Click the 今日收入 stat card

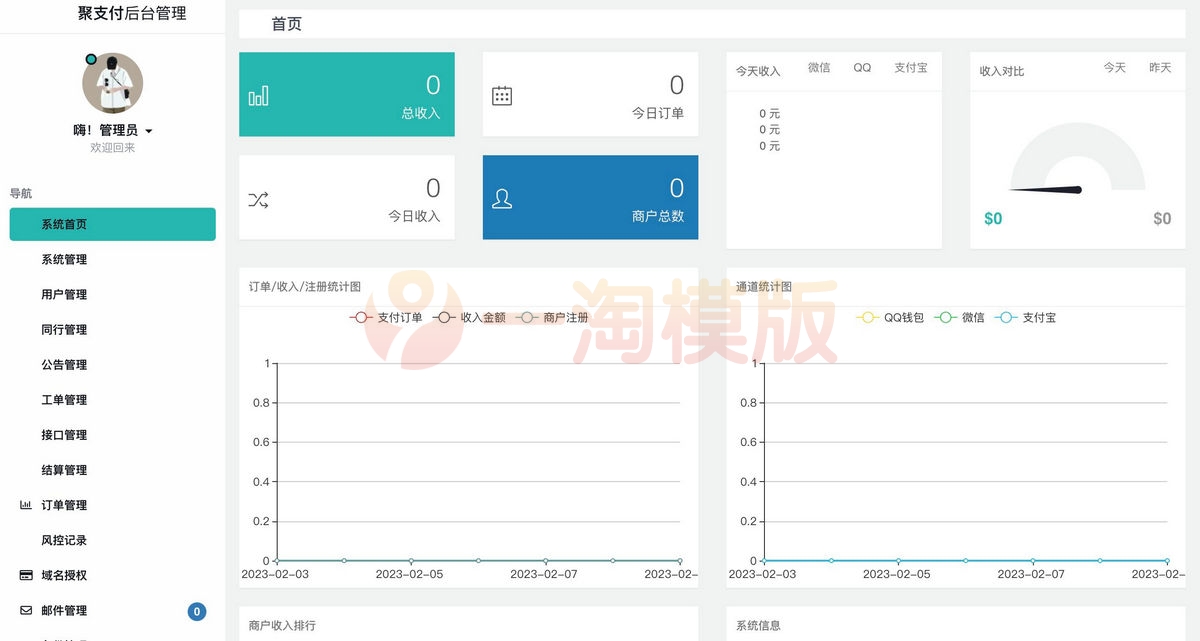click(347, 198)
